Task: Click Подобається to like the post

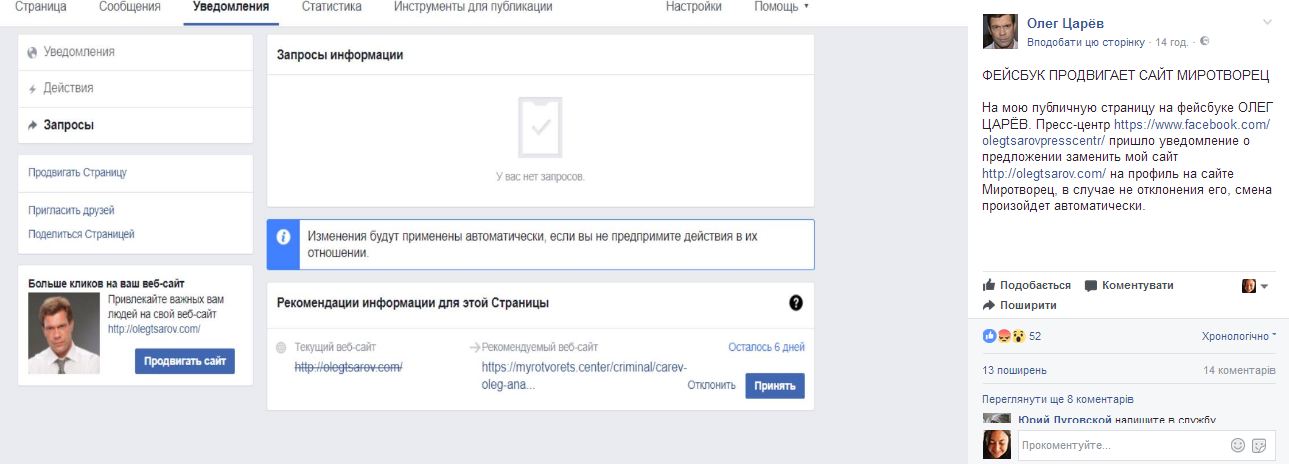Action: (x=1027, y=285)
